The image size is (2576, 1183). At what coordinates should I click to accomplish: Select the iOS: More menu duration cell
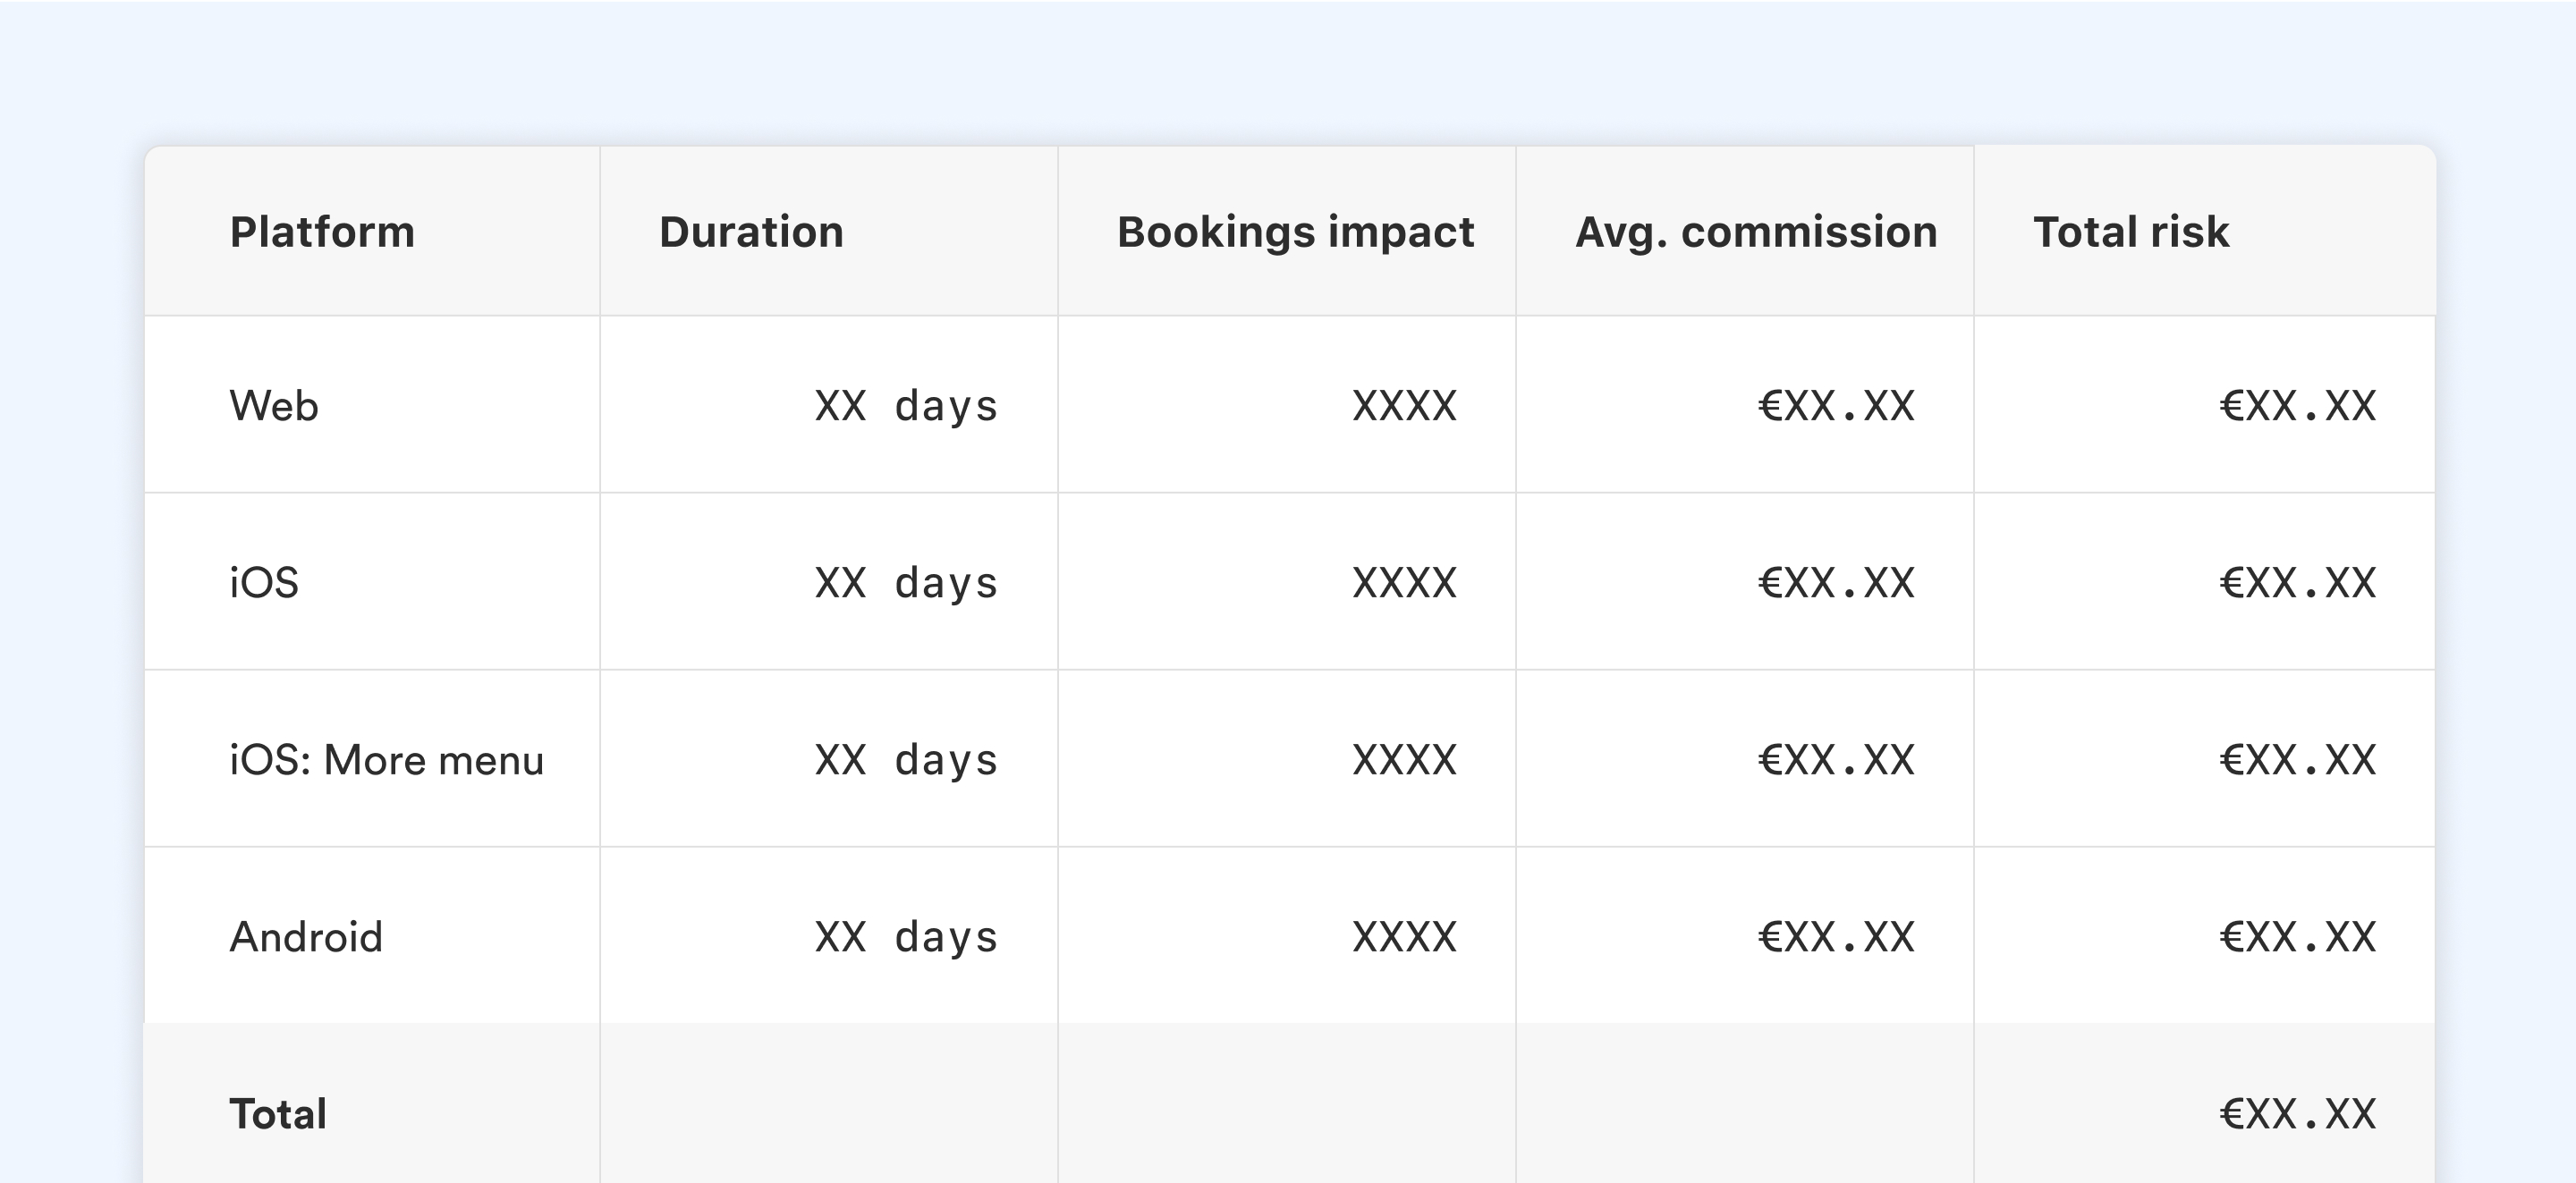[906, 760]
